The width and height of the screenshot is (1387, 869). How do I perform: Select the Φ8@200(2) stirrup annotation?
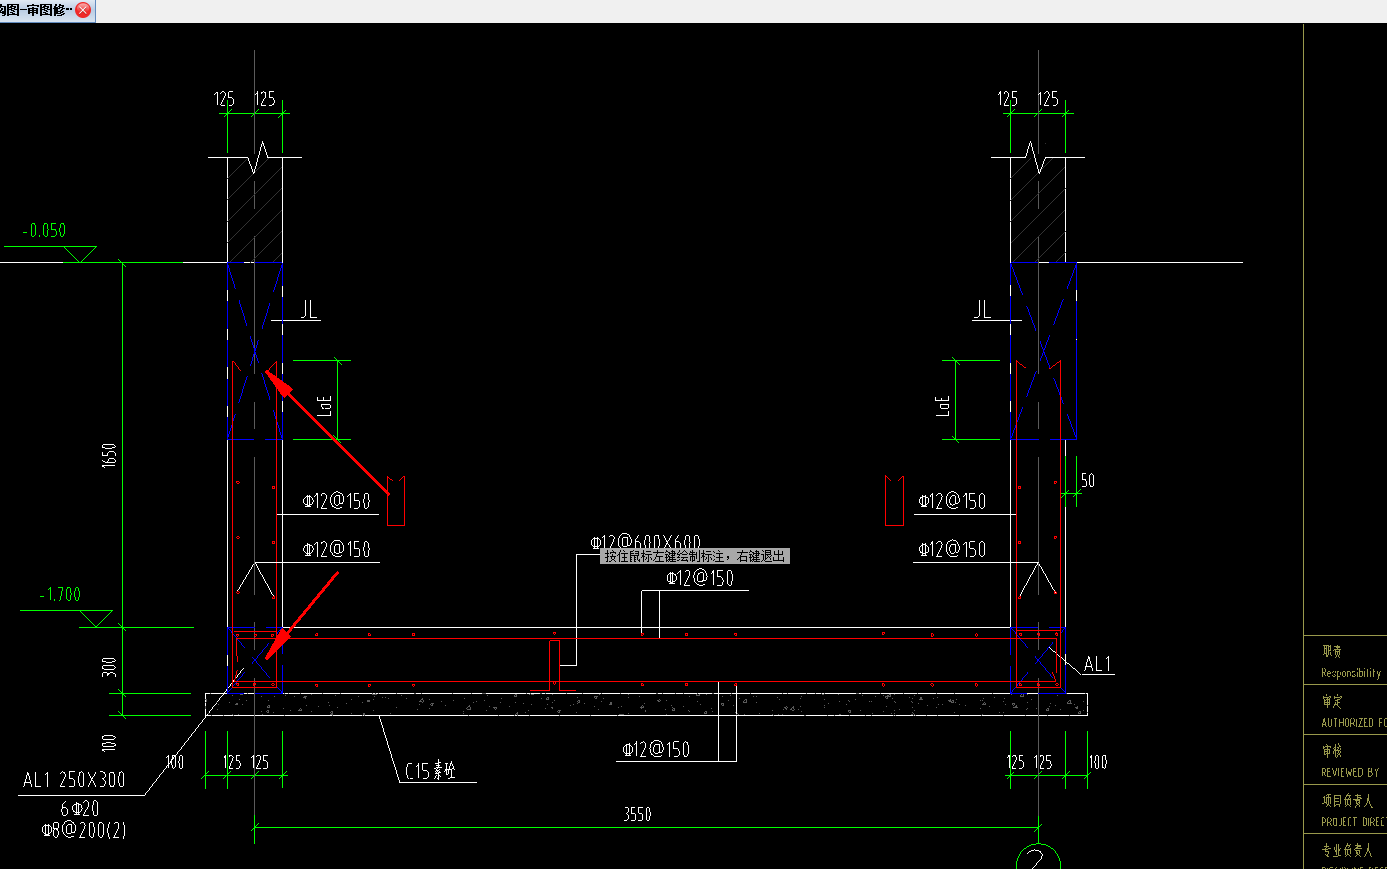pos(84,830)
